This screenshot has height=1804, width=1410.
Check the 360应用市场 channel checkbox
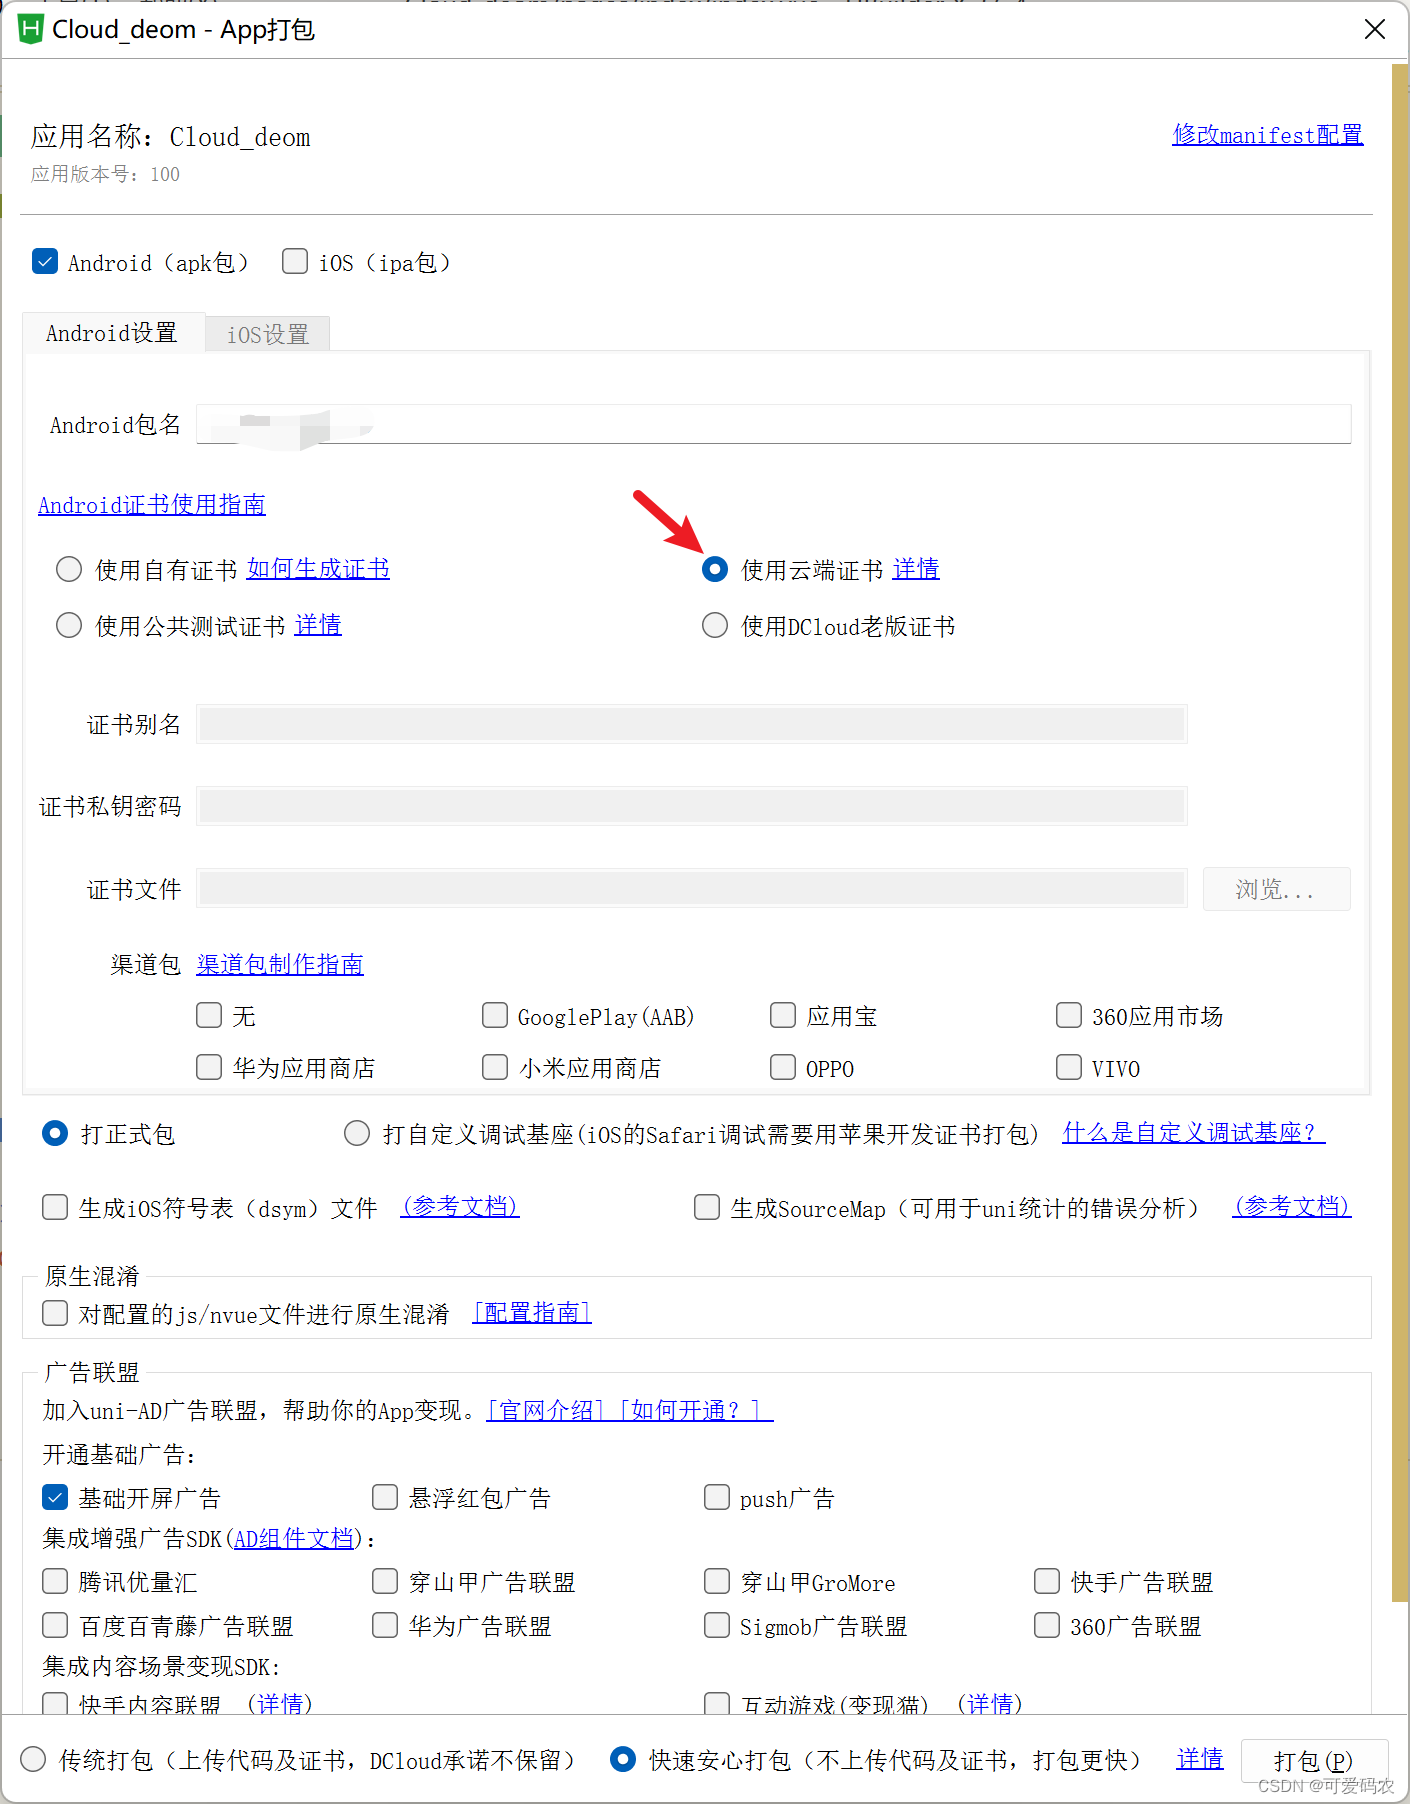[1069, 1015]
